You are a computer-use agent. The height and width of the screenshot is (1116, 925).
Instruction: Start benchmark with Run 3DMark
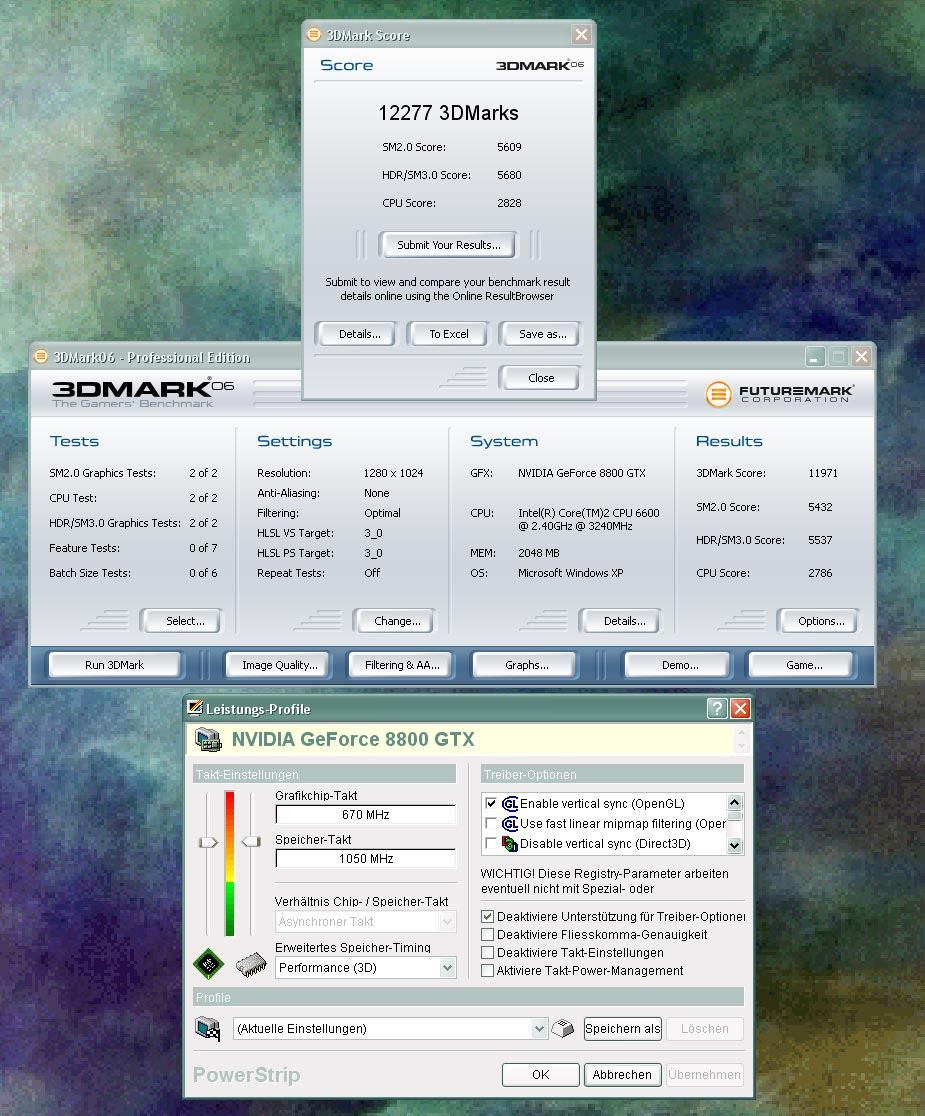point(114,665)
